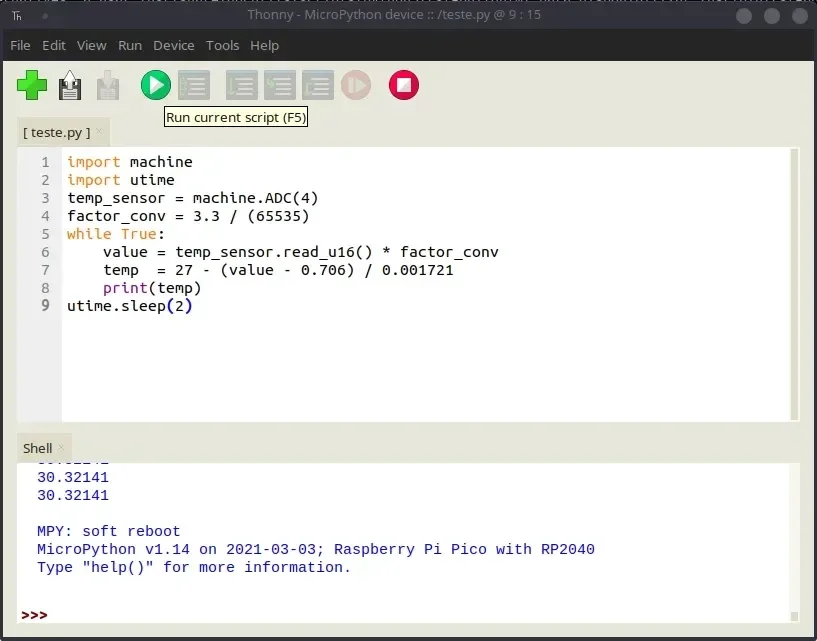The height and width of the screenshot is (641, 817).
Task: Click line number 1 in gutter
Action: 45,163
